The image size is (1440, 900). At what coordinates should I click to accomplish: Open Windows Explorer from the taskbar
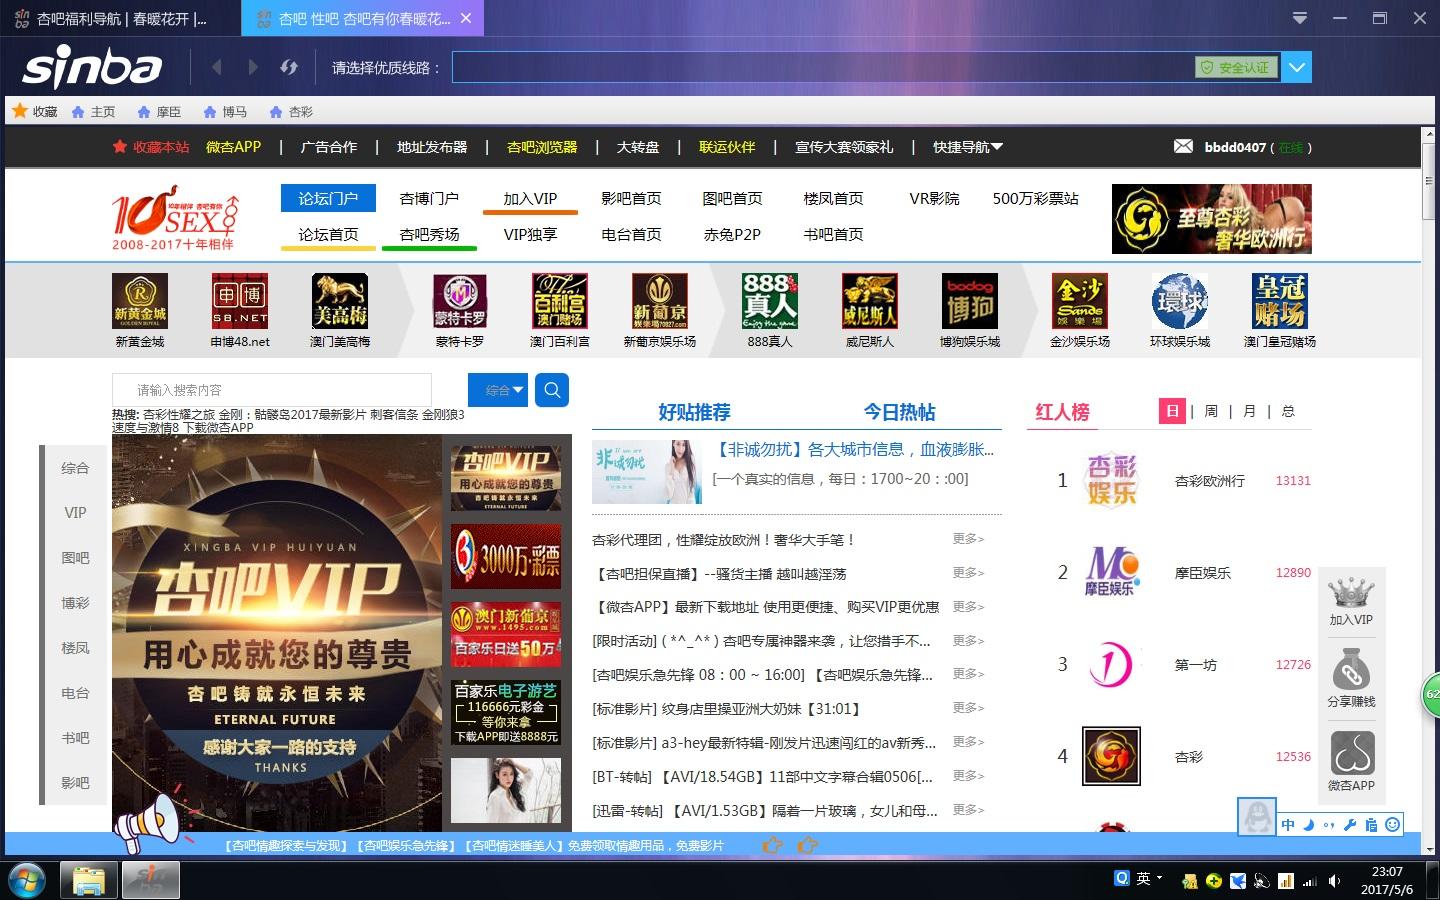coord(88,880)
